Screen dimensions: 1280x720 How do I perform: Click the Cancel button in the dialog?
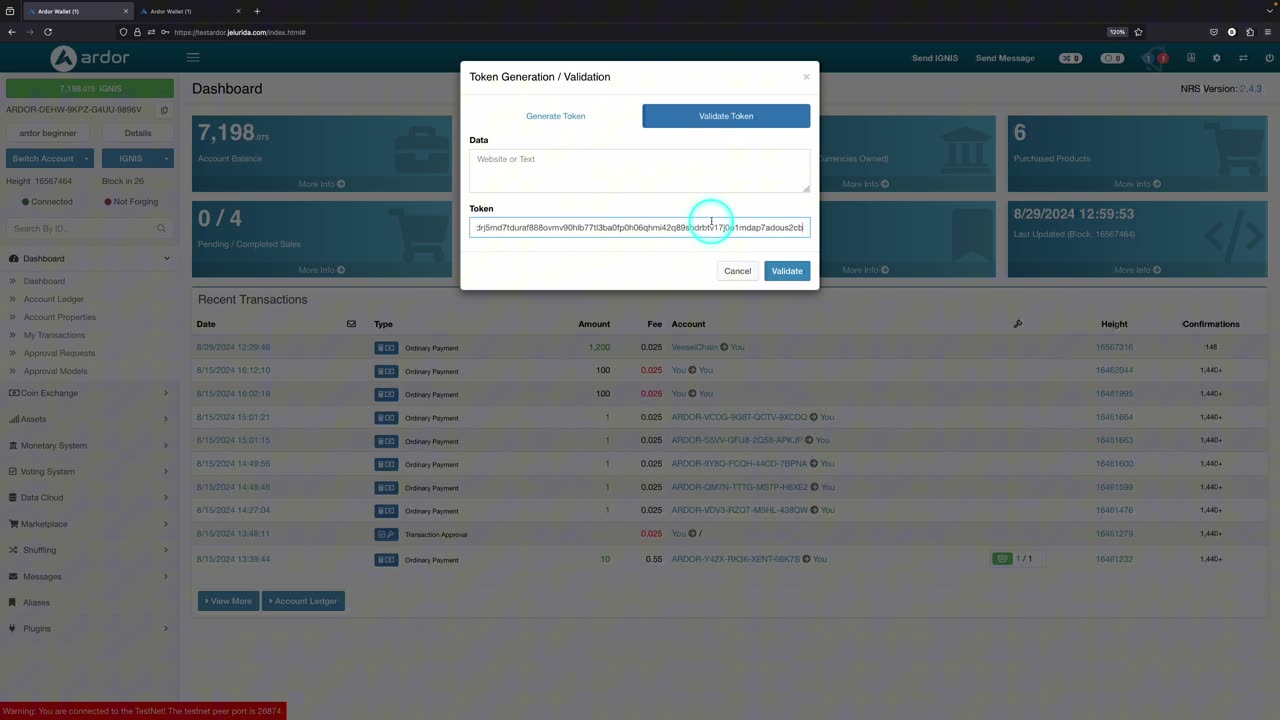click(737, 271)
